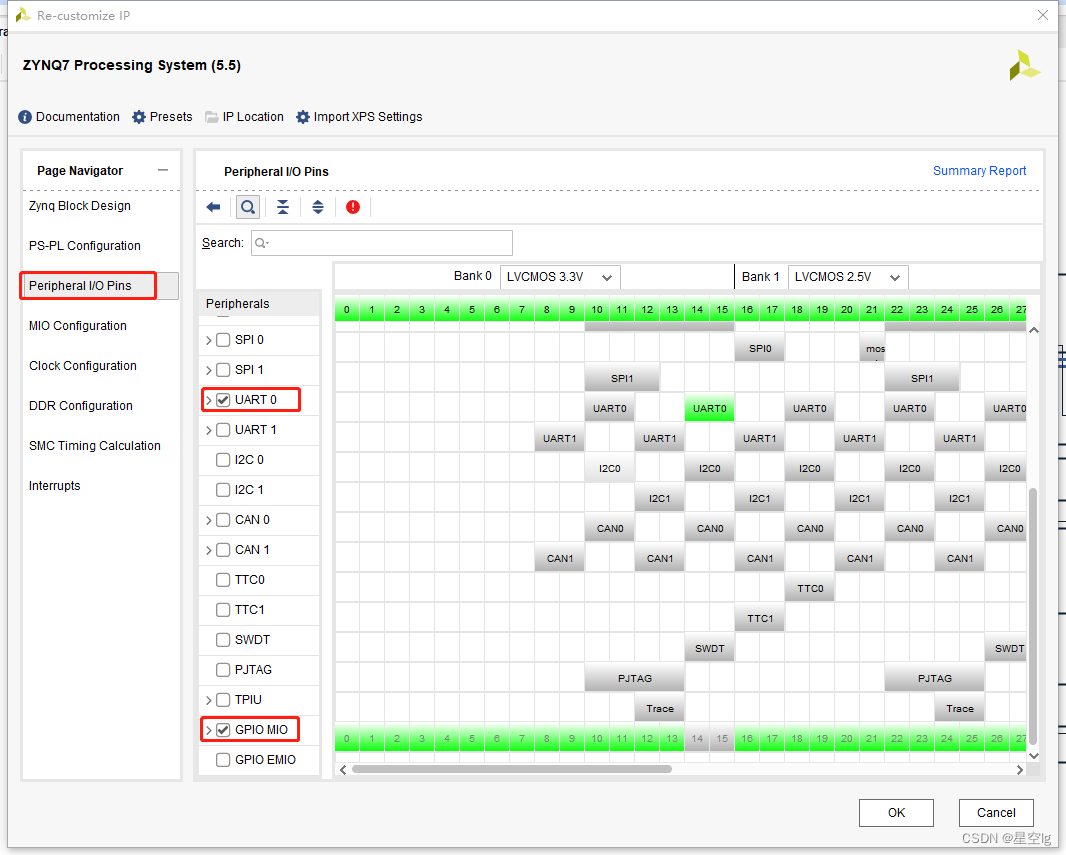Click the scroll left arrow of pin grid
Screen dimensions: 1066x855
pyautogui.click(x=343, y=769)
